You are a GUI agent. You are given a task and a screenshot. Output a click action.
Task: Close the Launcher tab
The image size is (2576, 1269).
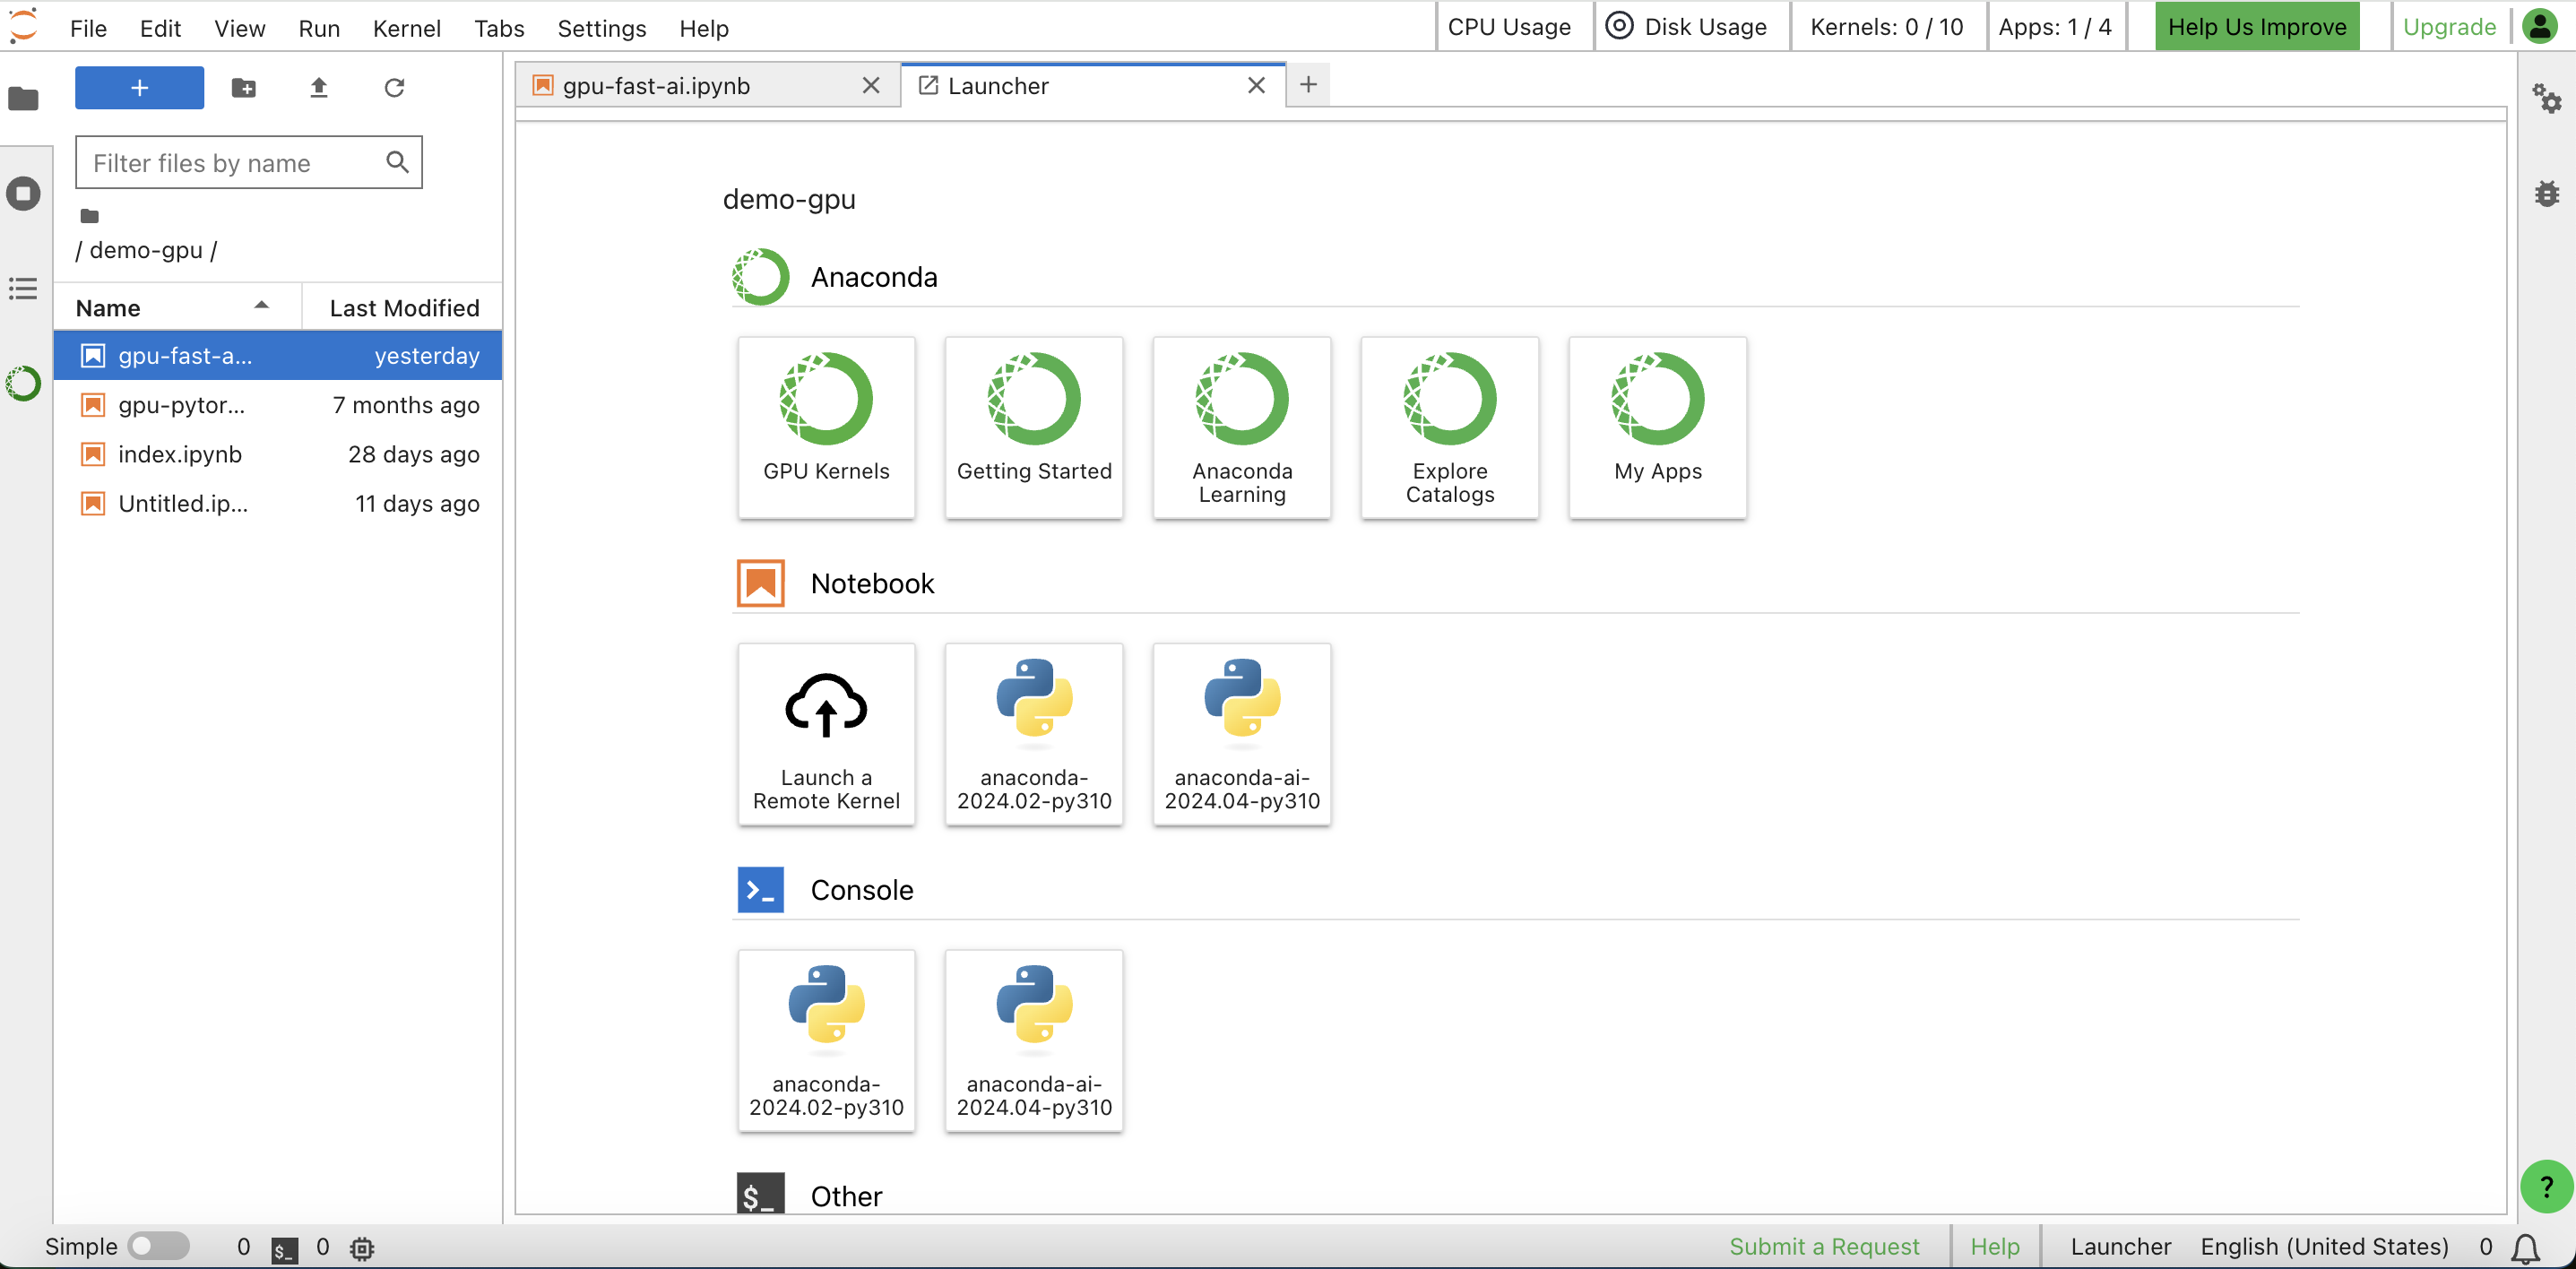tap(1256, 86)
